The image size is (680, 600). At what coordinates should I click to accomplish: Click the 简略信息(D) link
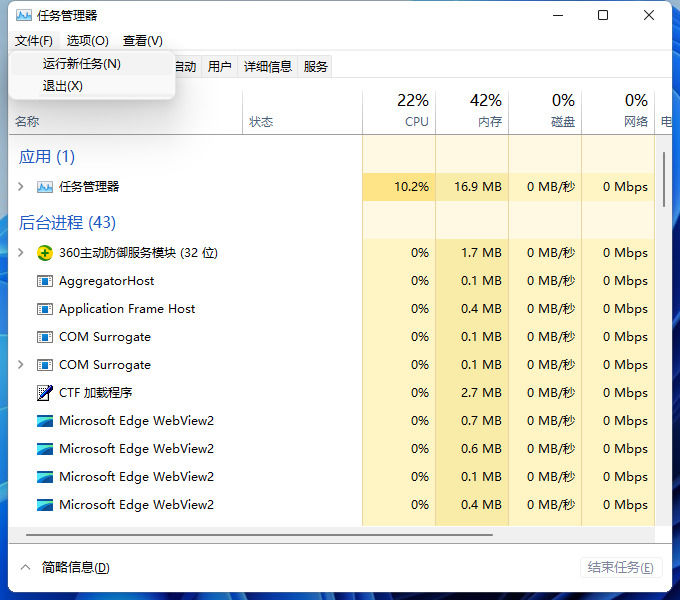[x=76, y=567]
